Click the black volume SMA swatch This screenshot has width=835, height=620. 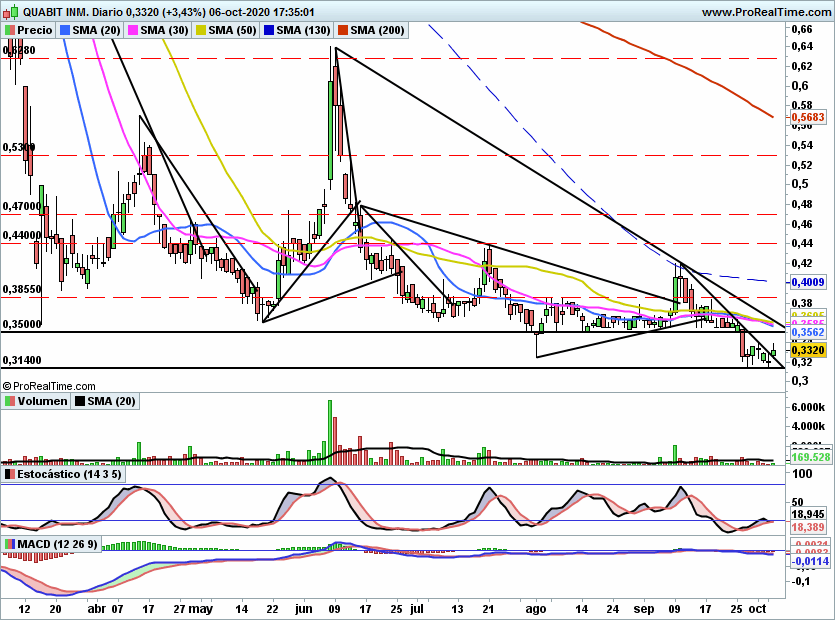(x=80, y=401)
